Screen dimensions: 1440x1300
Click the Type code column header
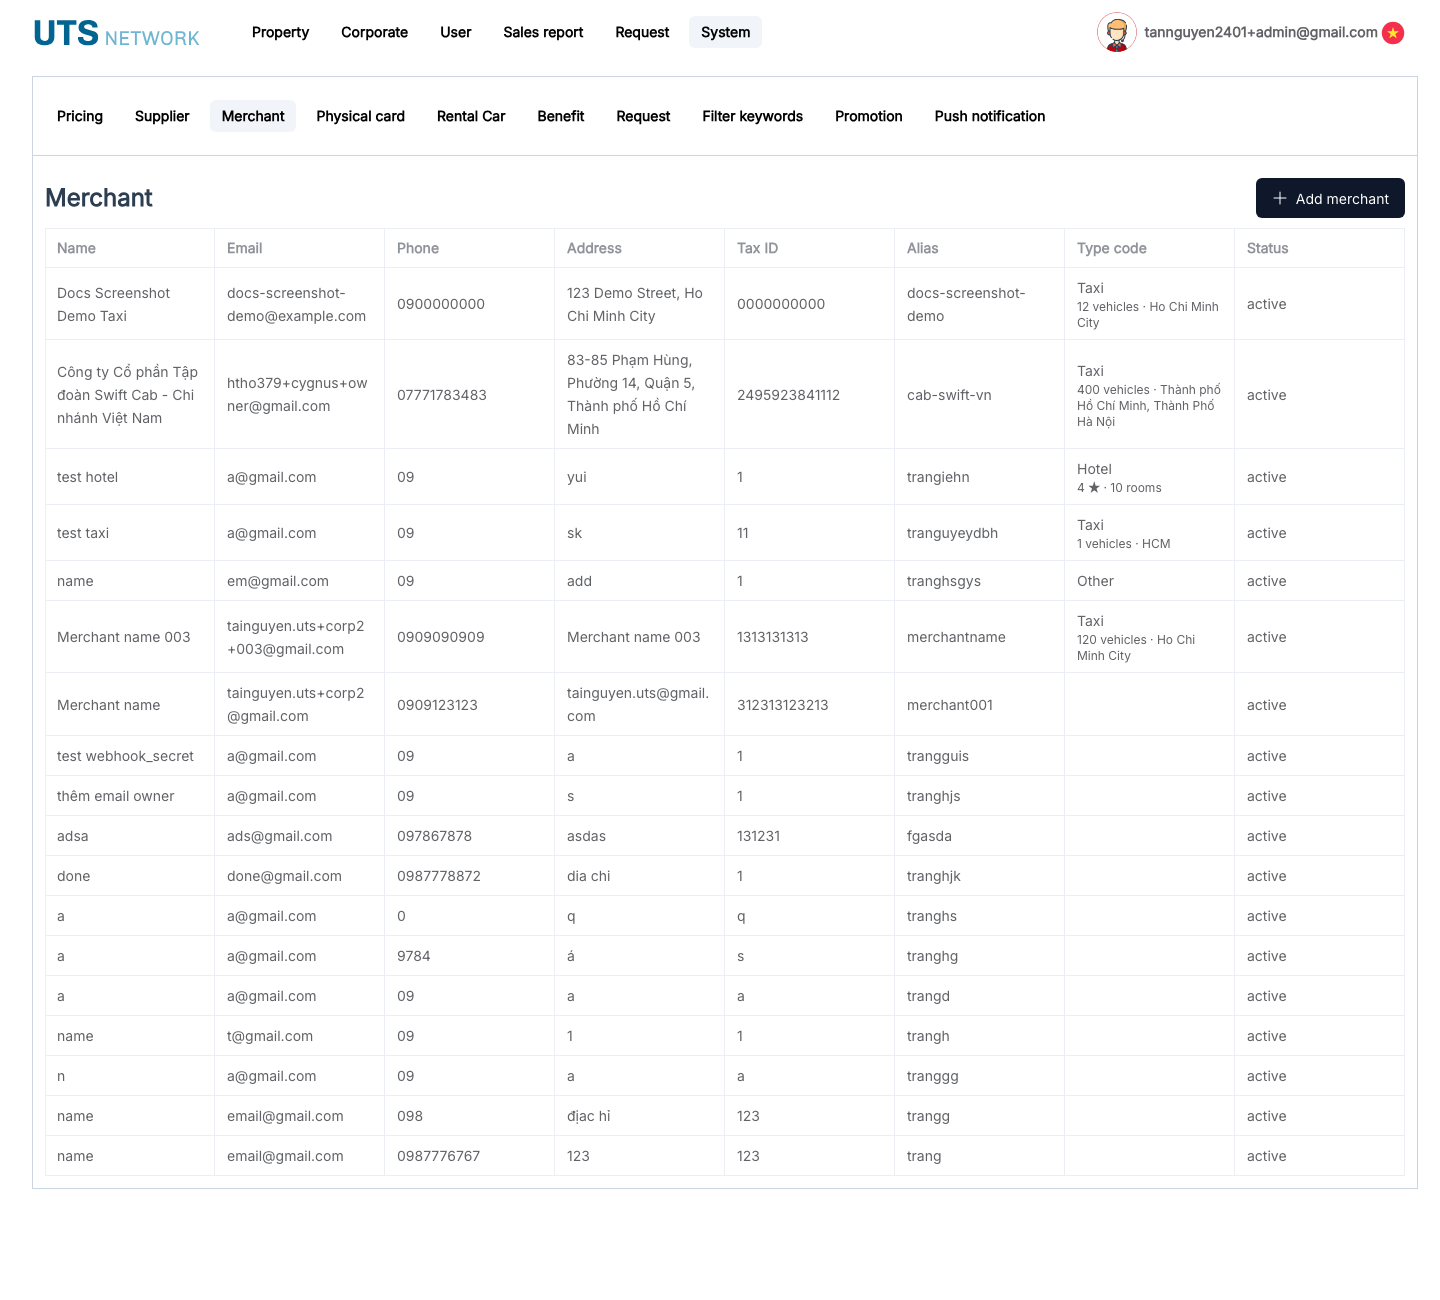pyautogui.click(x=1112, y=248)
